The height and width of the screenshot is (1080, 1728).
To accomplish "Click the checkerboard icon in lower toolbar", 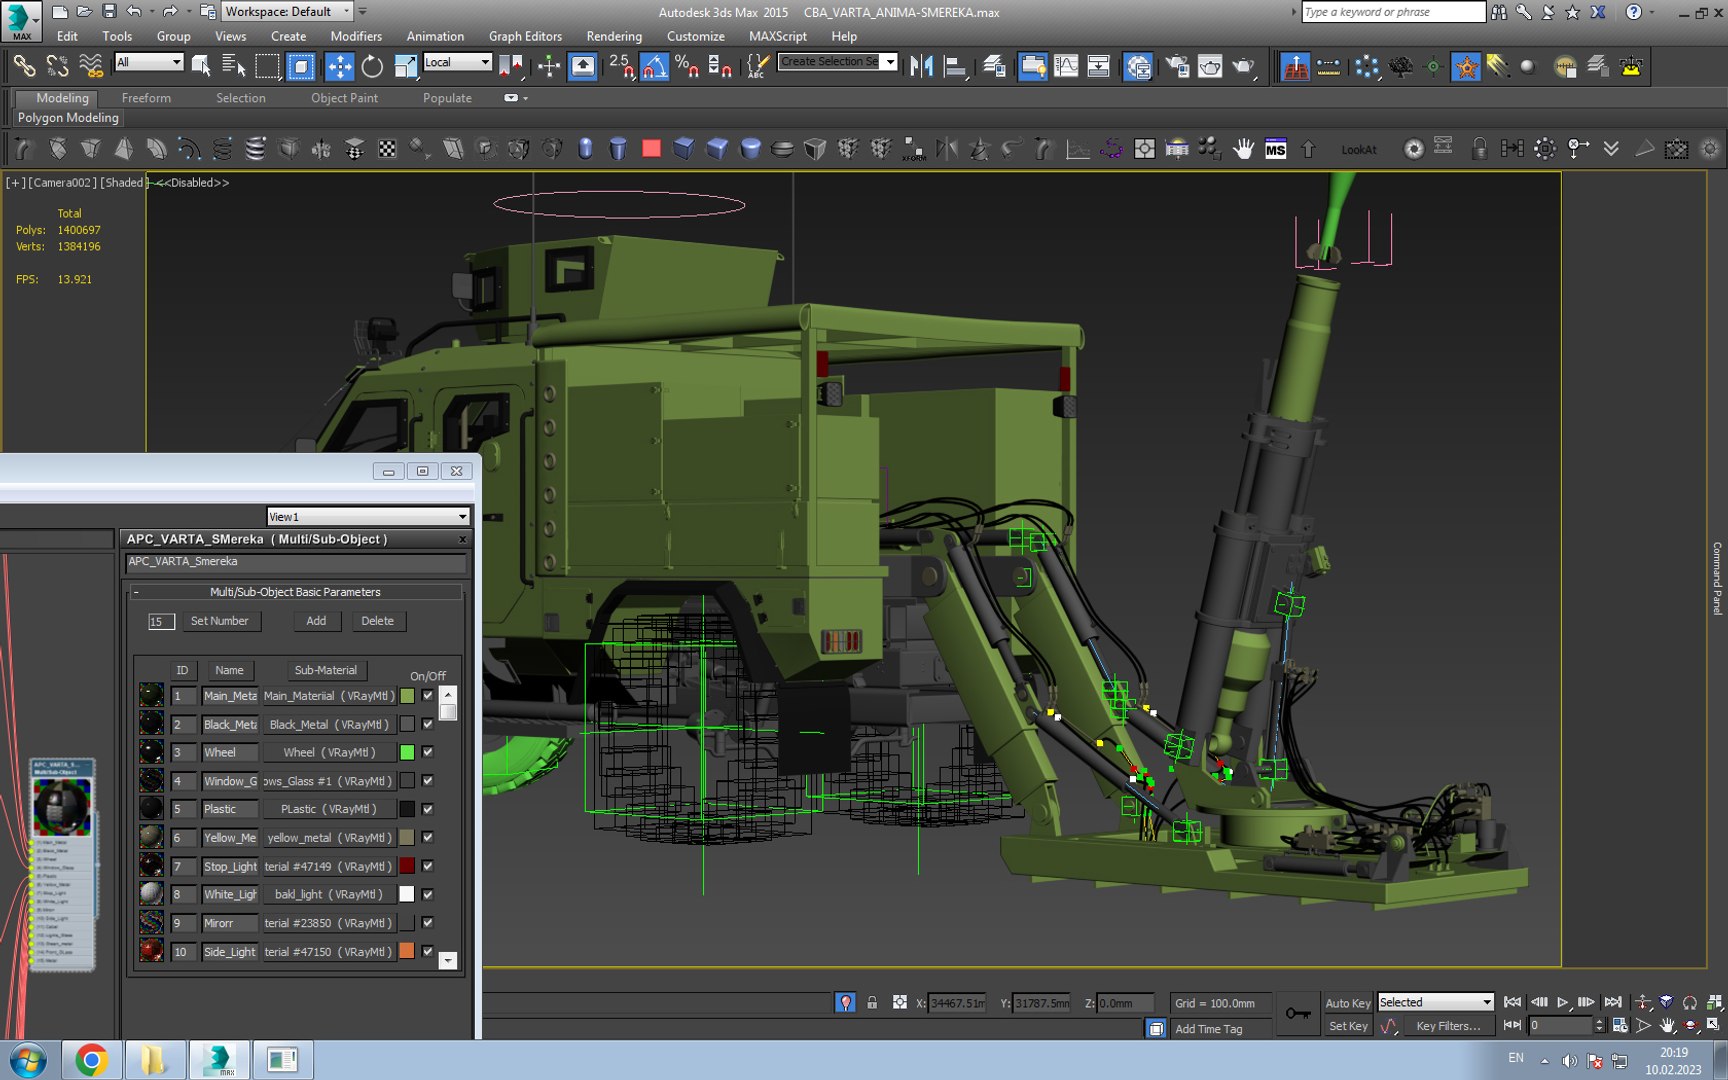I will coord(387,149).
